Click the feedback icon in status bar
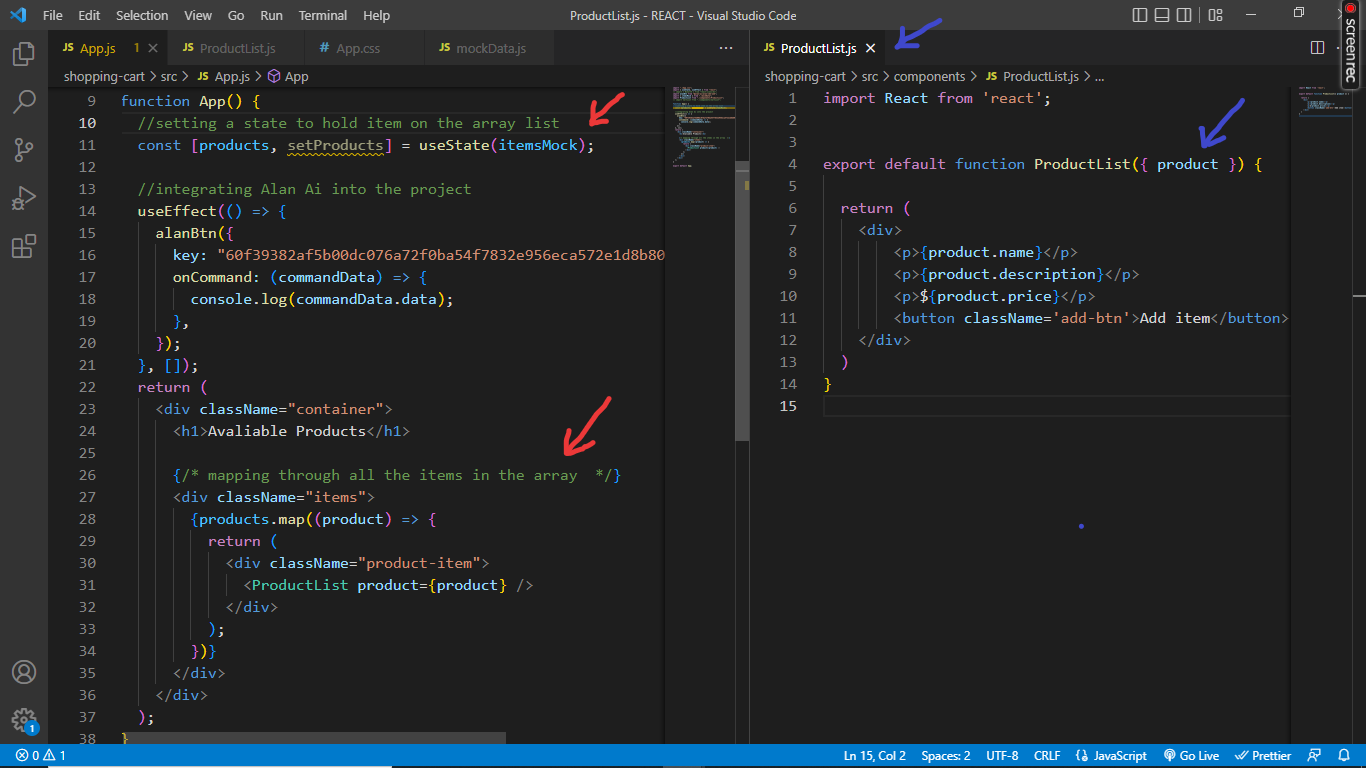Screen dimensions: 1366x768 [1314, 756]
